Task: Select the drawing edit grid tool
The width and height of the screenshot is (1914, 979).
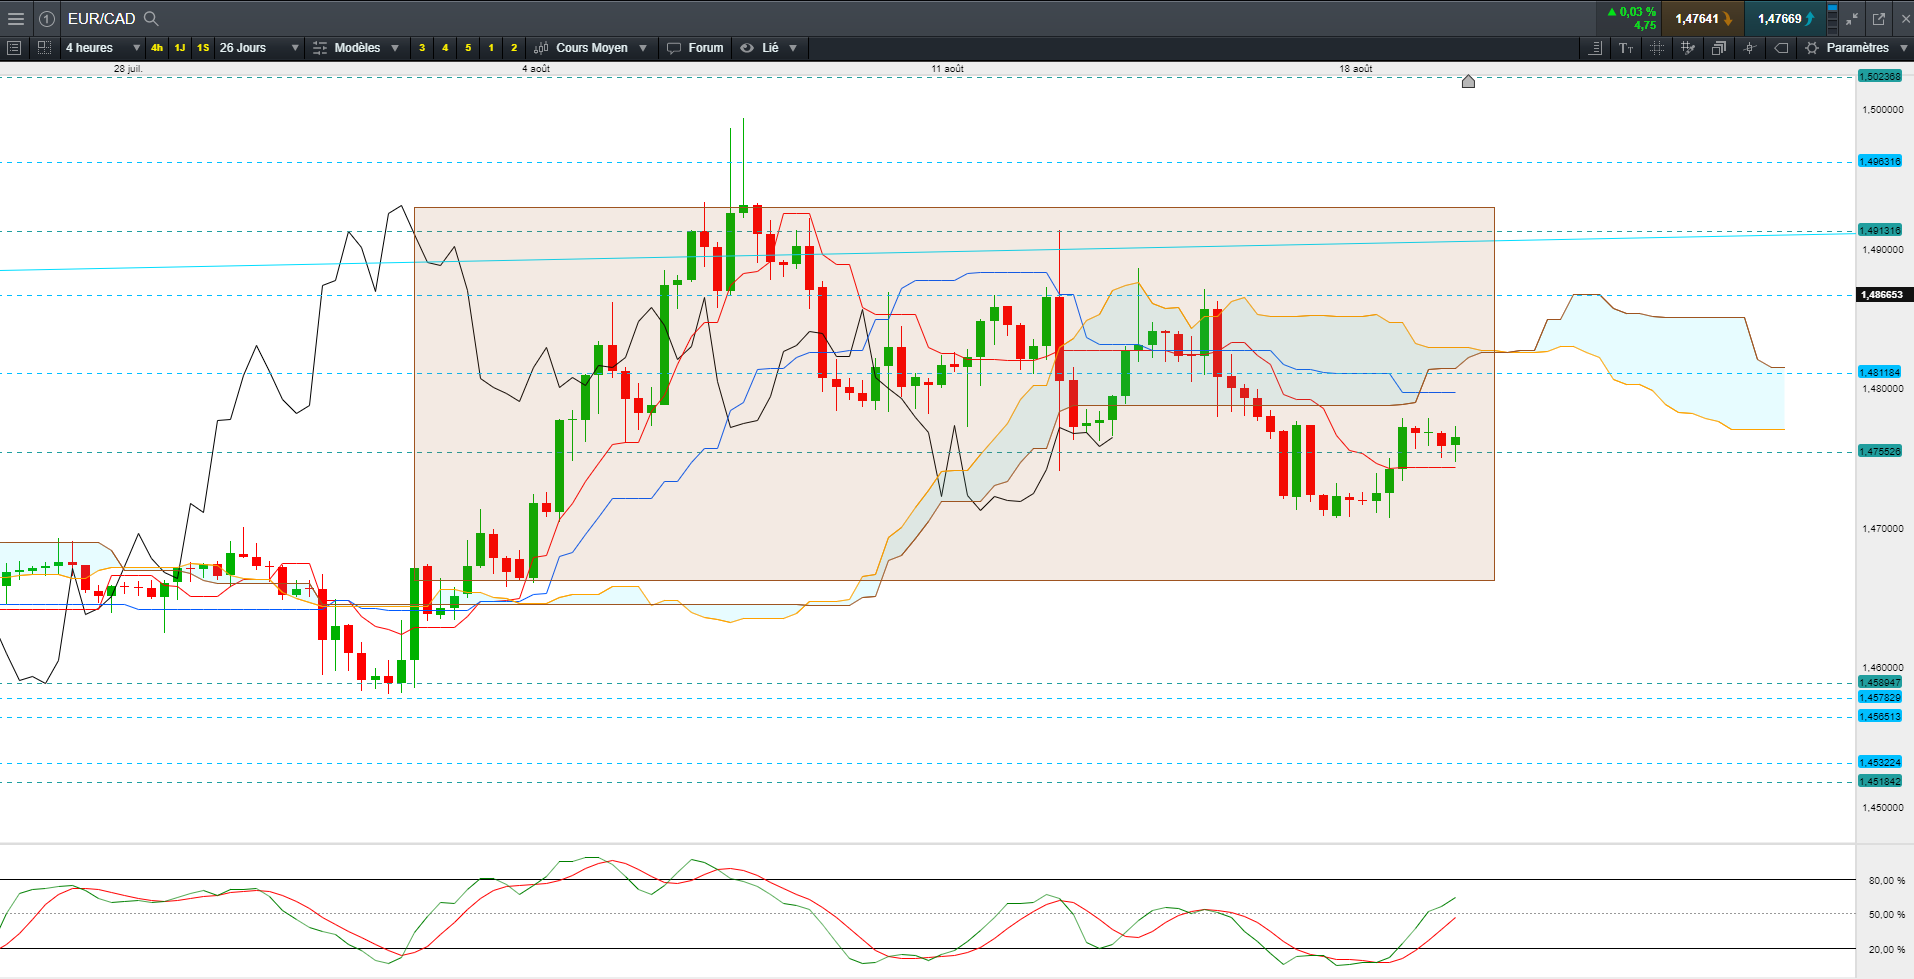Action: pos(1688,48)
